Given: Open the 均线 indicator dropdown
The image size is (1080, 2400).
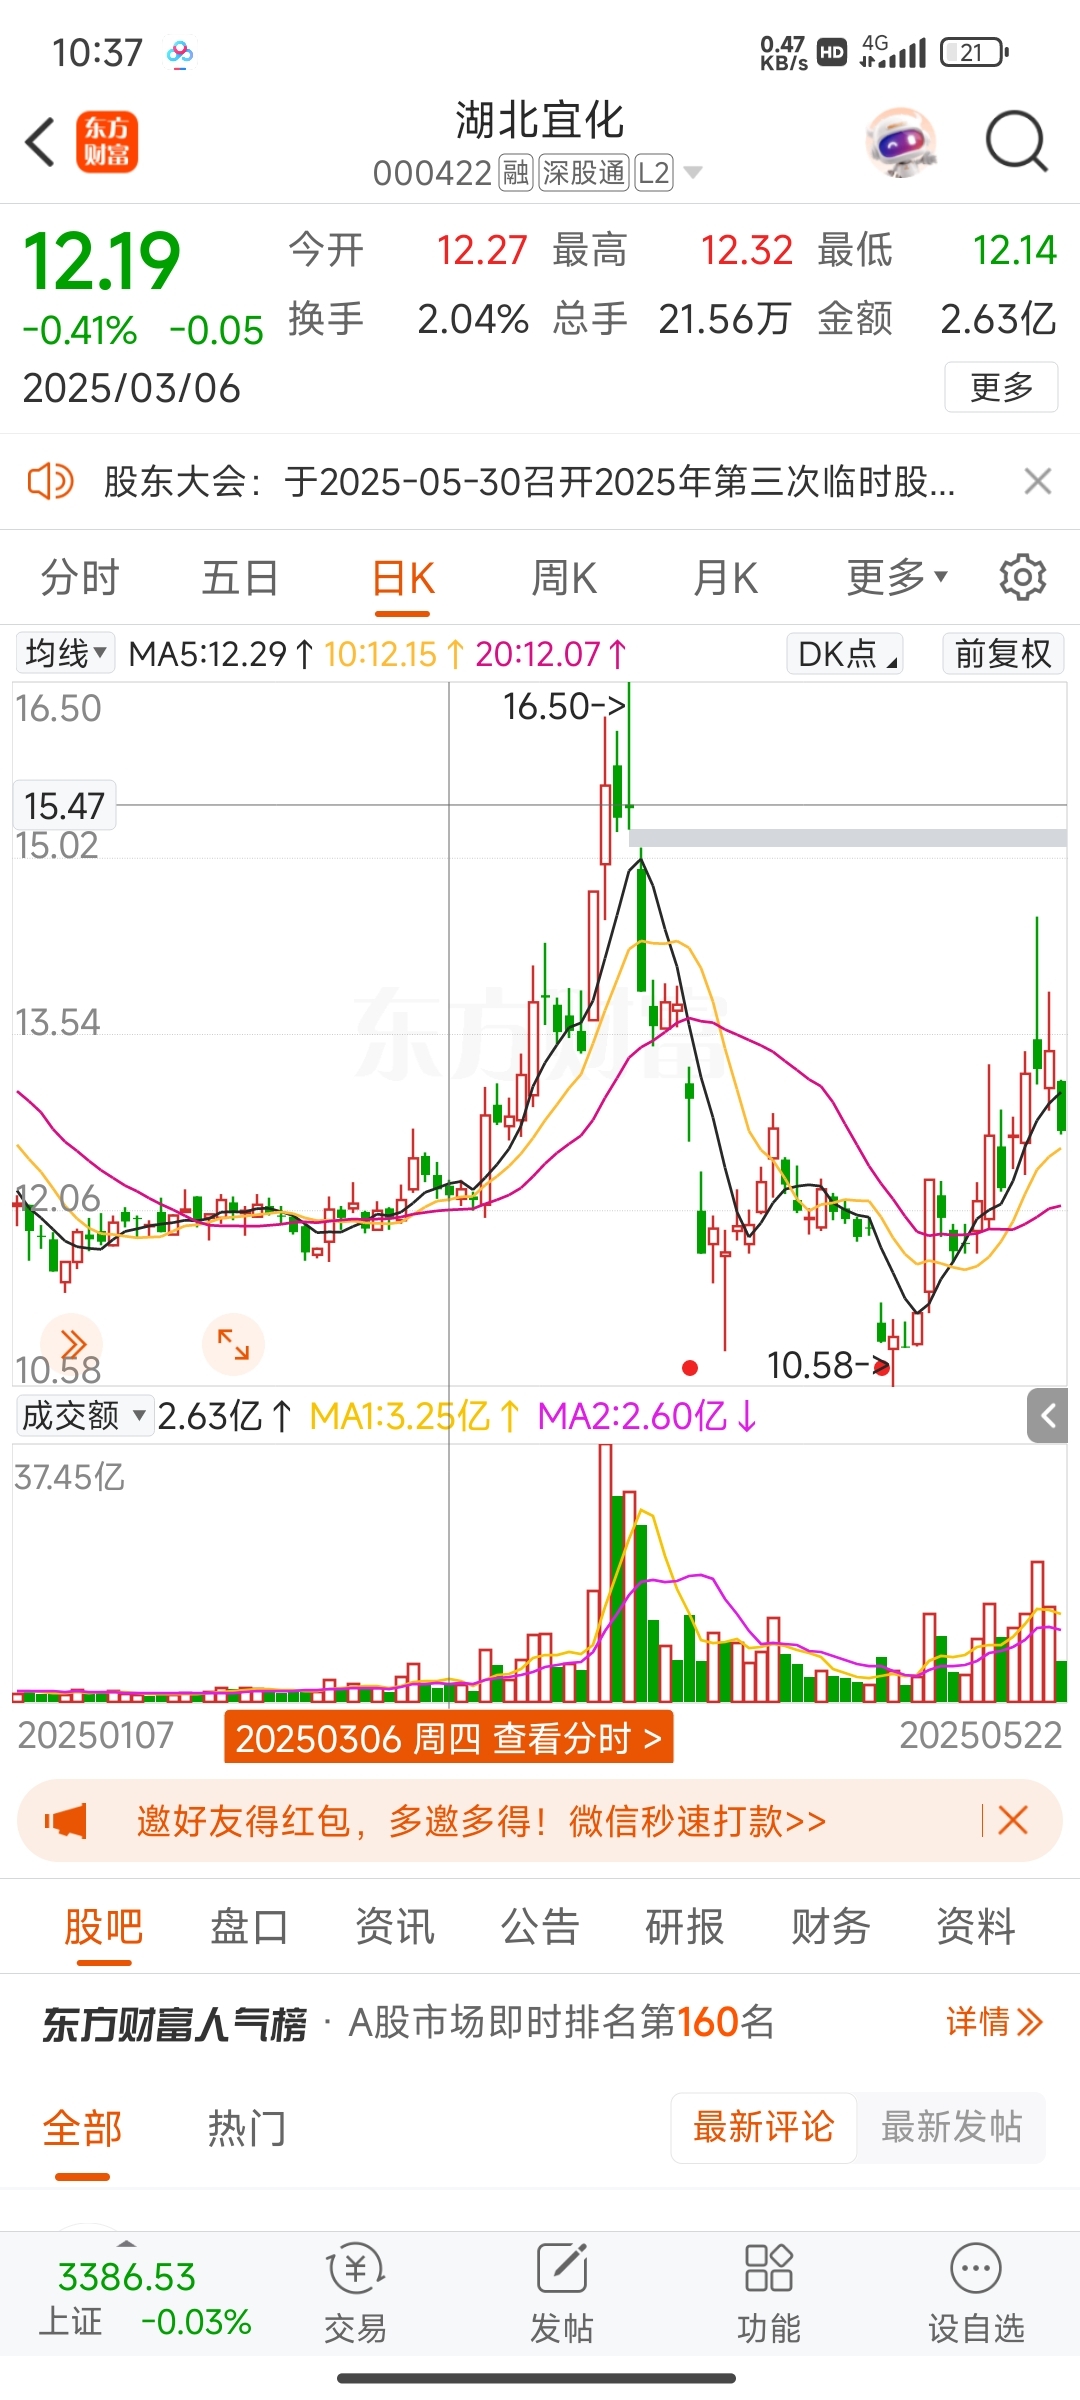Looking at the screenshot, I should point(65,653).
